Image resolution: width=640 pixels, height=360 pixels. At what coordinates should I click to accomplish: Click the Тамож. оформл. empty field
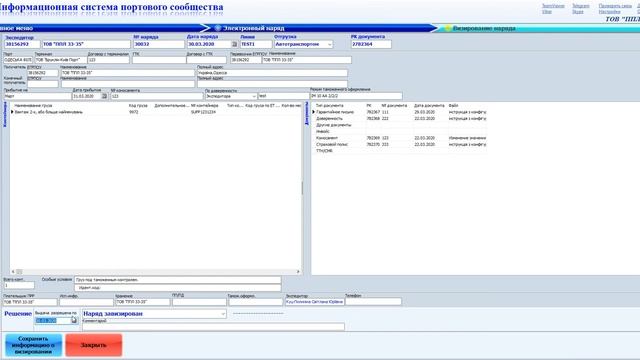(256, 302)
